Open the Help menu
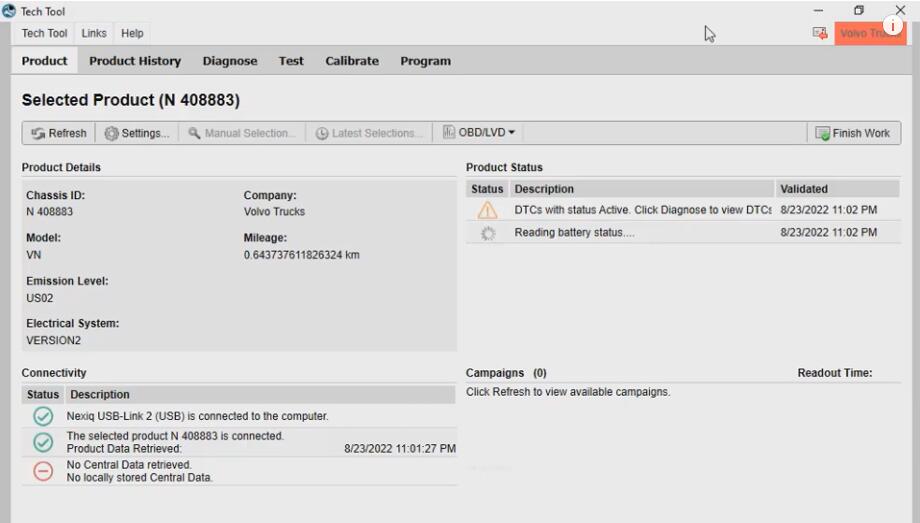The width and height of the screenshot is (920, 523). click(132, 33)
